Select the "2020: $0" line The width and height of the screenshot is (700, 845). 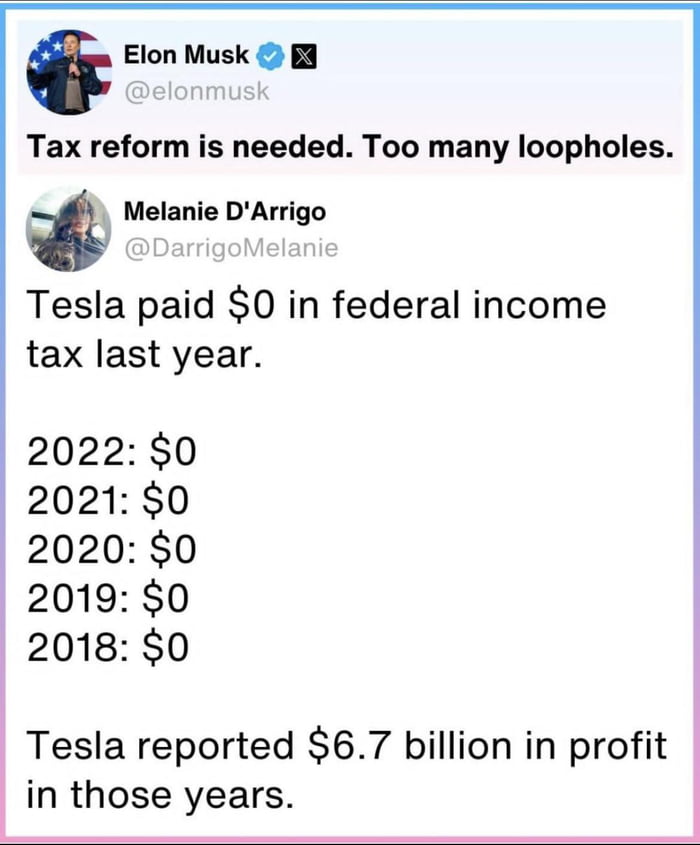click(112, 550)
